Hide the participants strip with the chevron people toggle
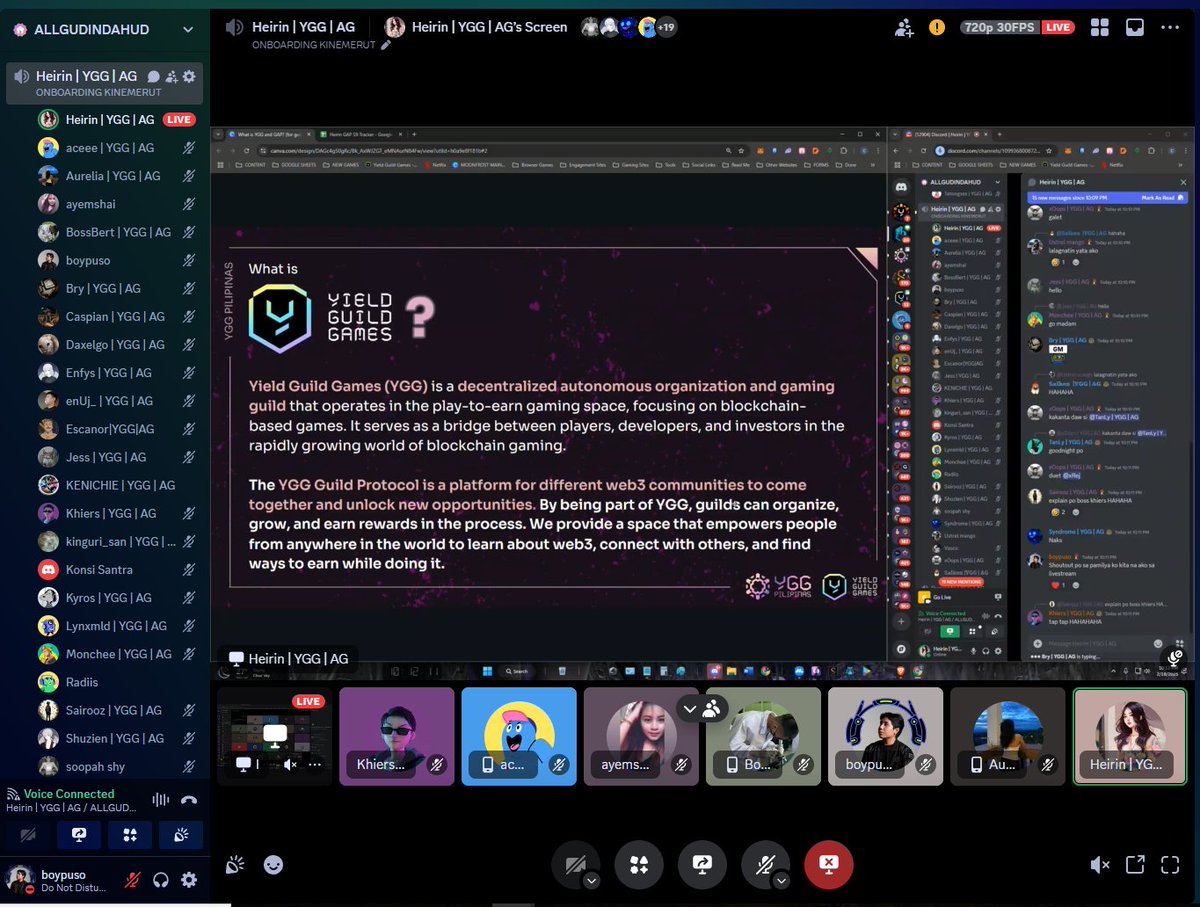Screen dimensions: 1200x907 pos(702,709)
